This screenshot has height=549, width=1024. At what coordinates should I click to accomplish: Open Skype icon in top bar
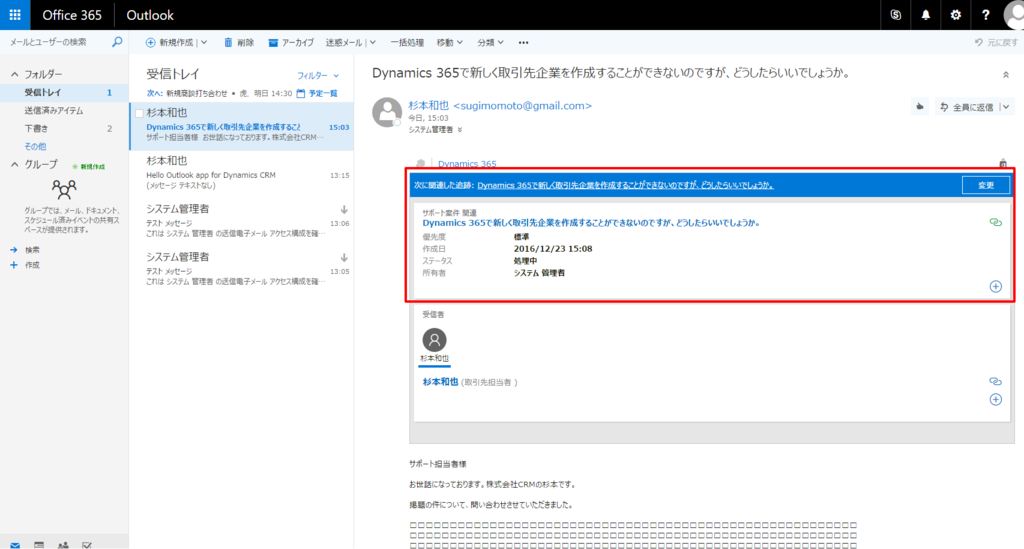[x=895, y=14]
